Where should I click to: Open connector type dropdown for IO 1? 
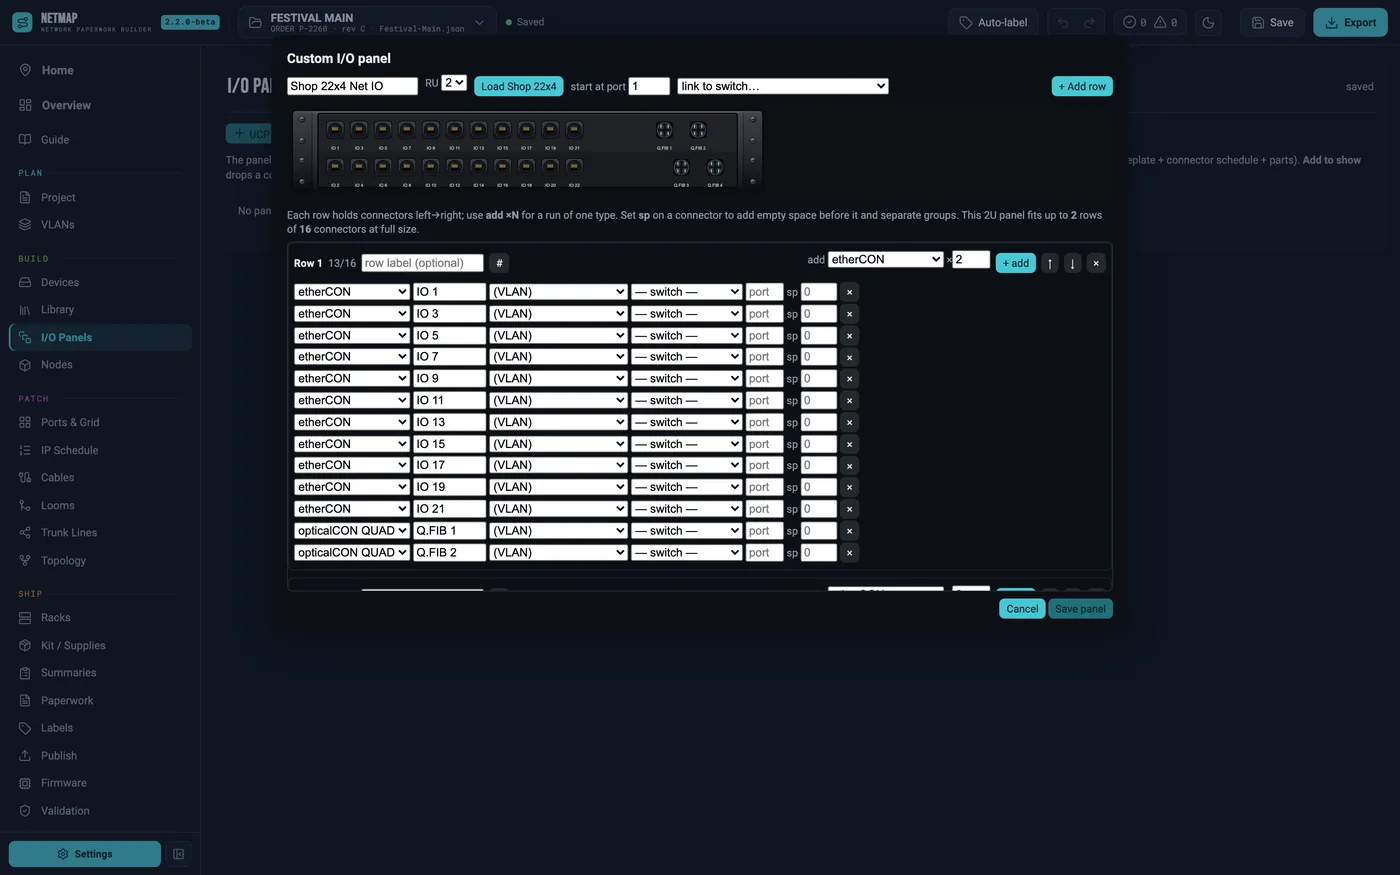pyautogui.click(x=352, y=292)
